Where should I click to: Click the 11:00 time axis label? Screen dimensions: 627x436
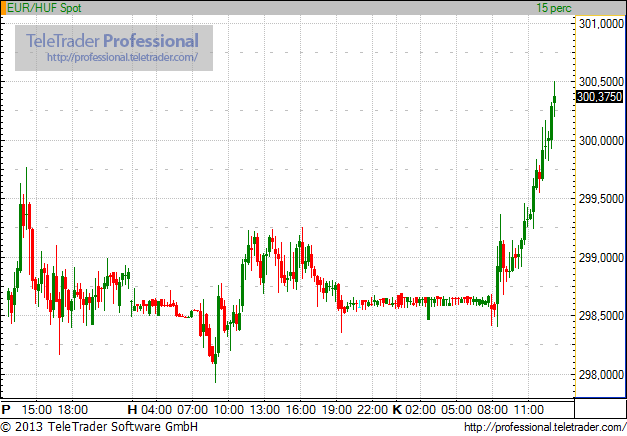pyautogui.click(x=528, y=410)
